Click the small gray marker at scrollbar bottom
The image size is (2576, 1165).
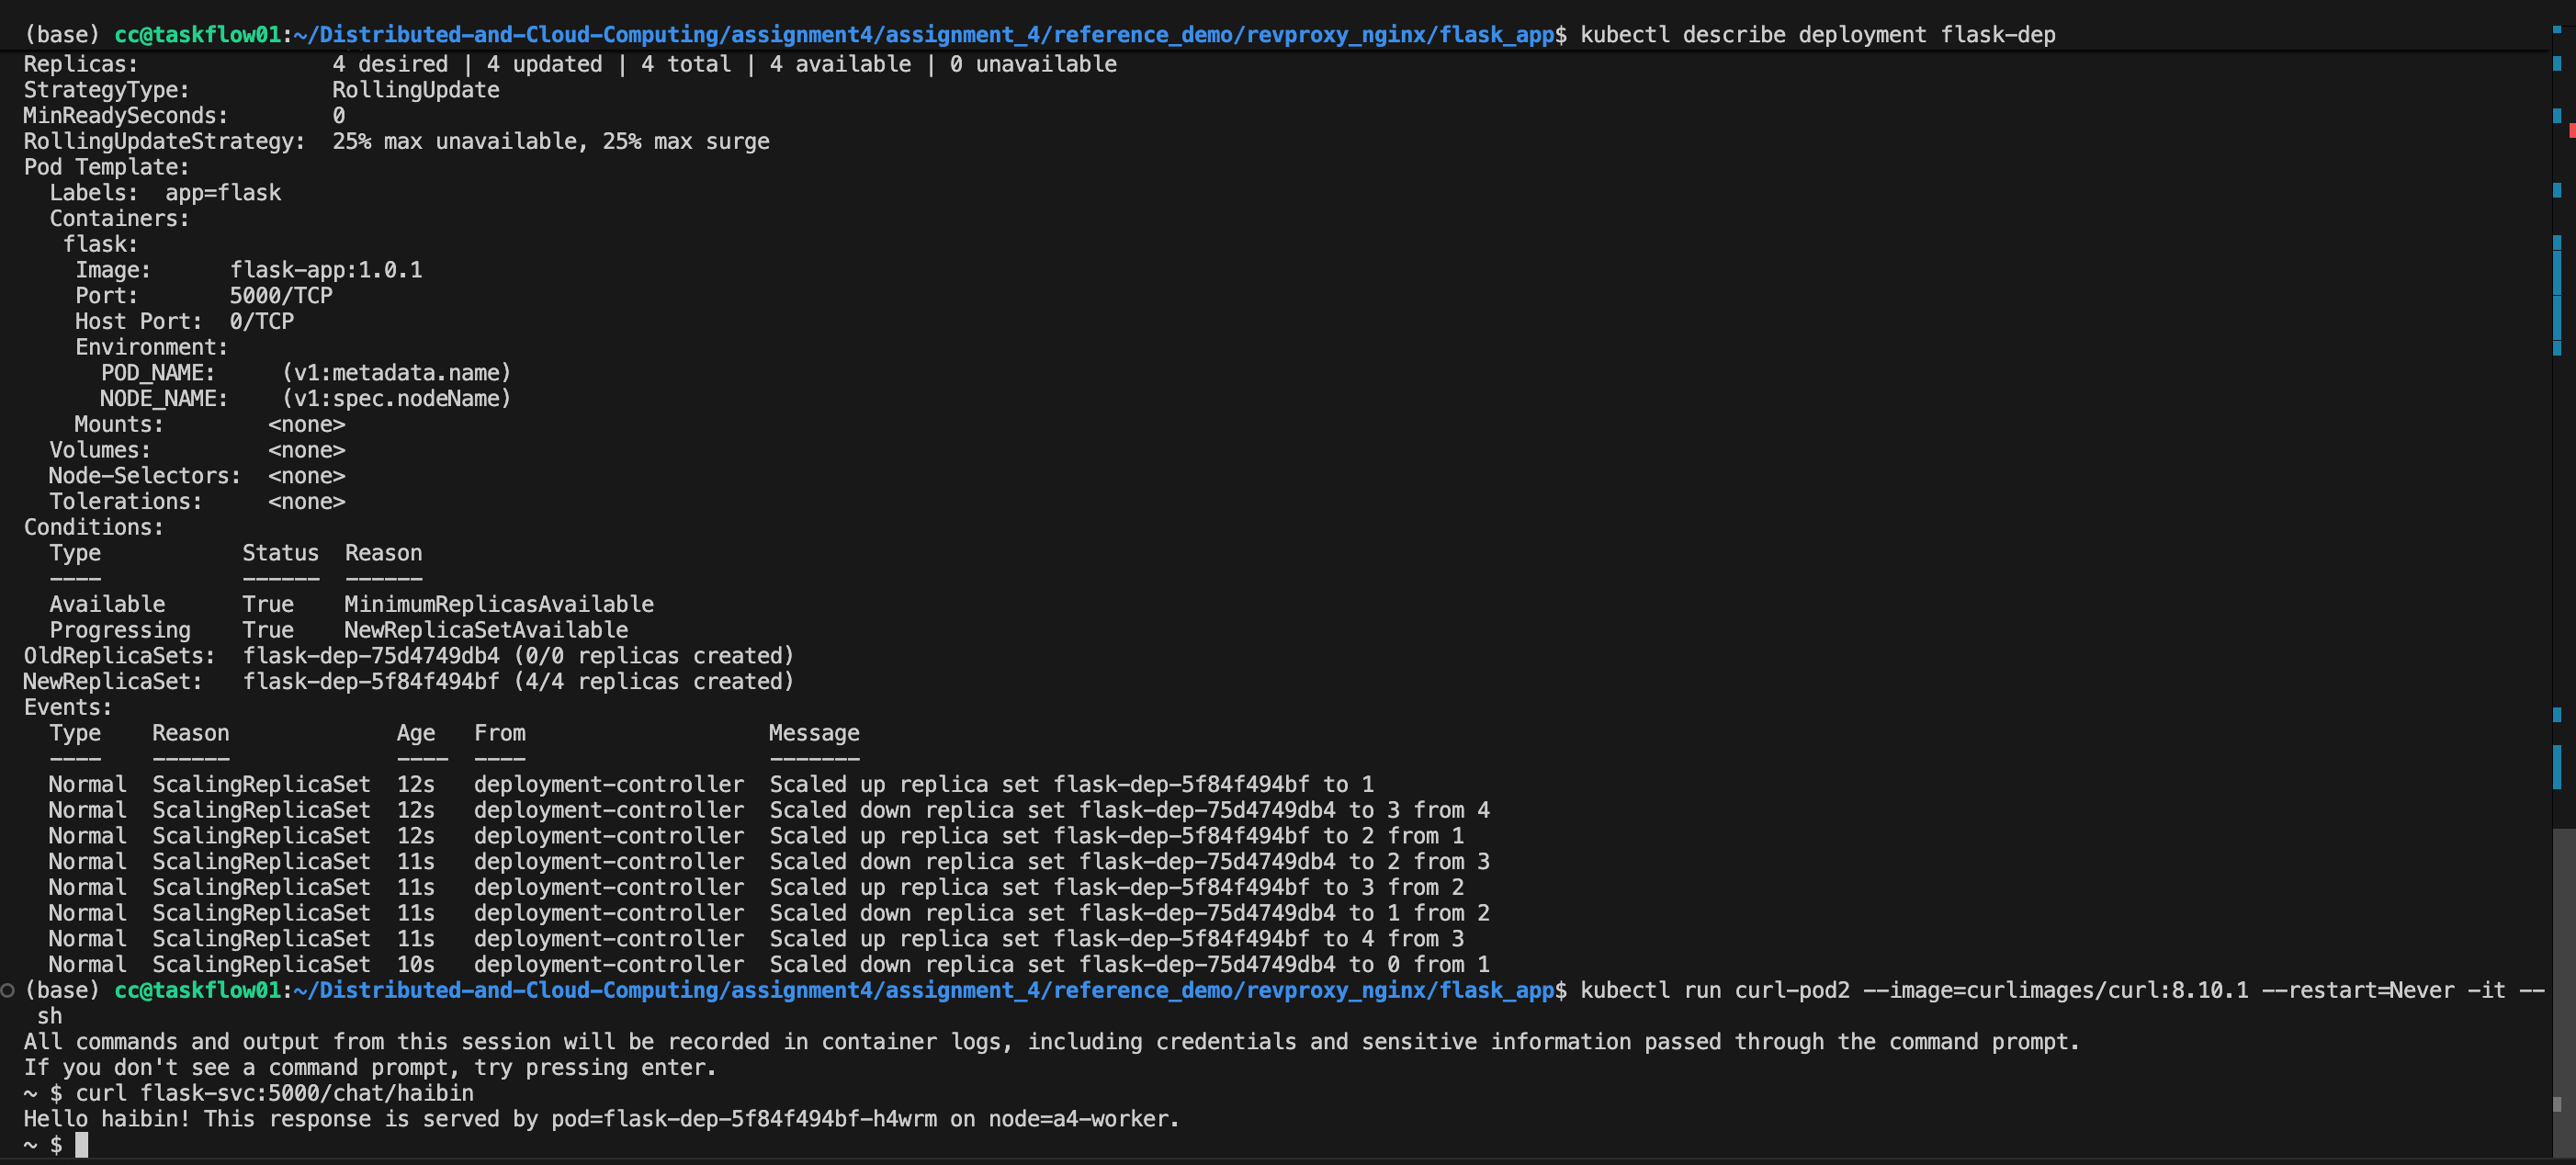pyautogui.click(x=2557, y=1104)
